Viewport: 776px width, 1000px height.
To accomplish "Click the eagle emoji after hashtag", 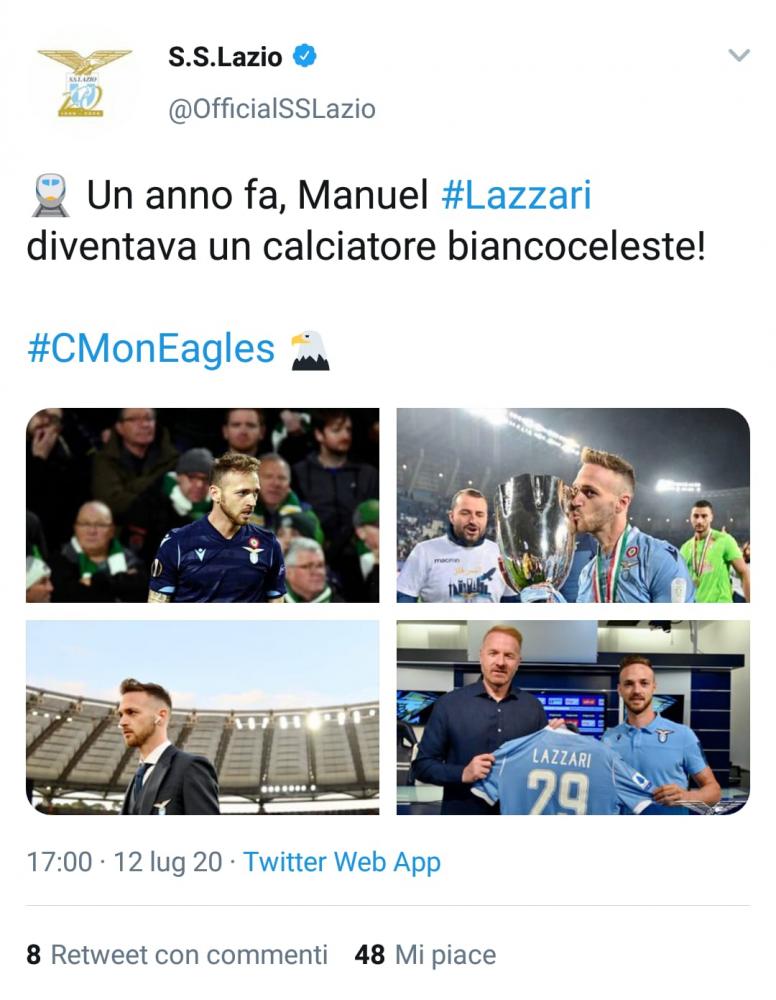I will 310,350.
